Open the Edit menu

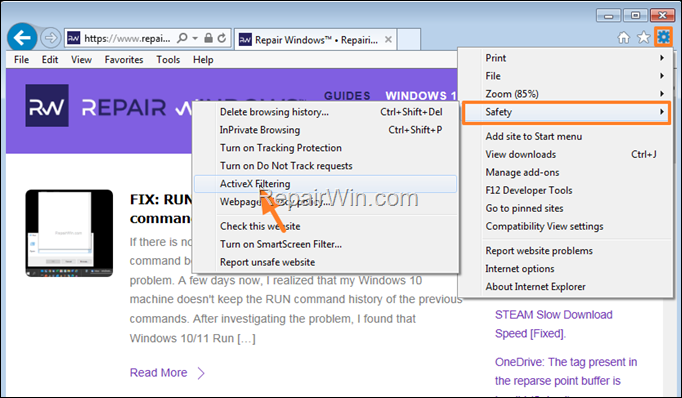pos(50,60)
